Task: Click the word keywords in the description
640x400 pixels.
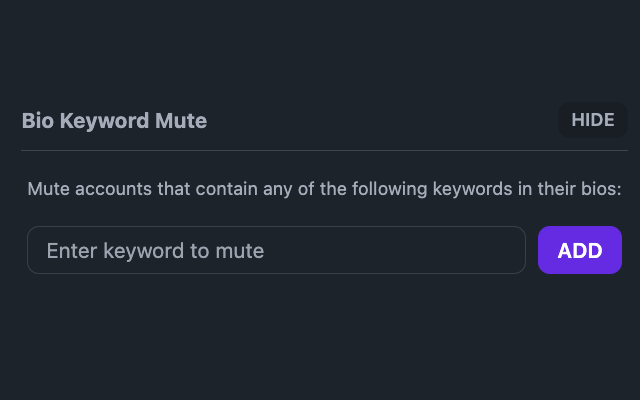Action: pyautogui.click(x=472, y=189)
